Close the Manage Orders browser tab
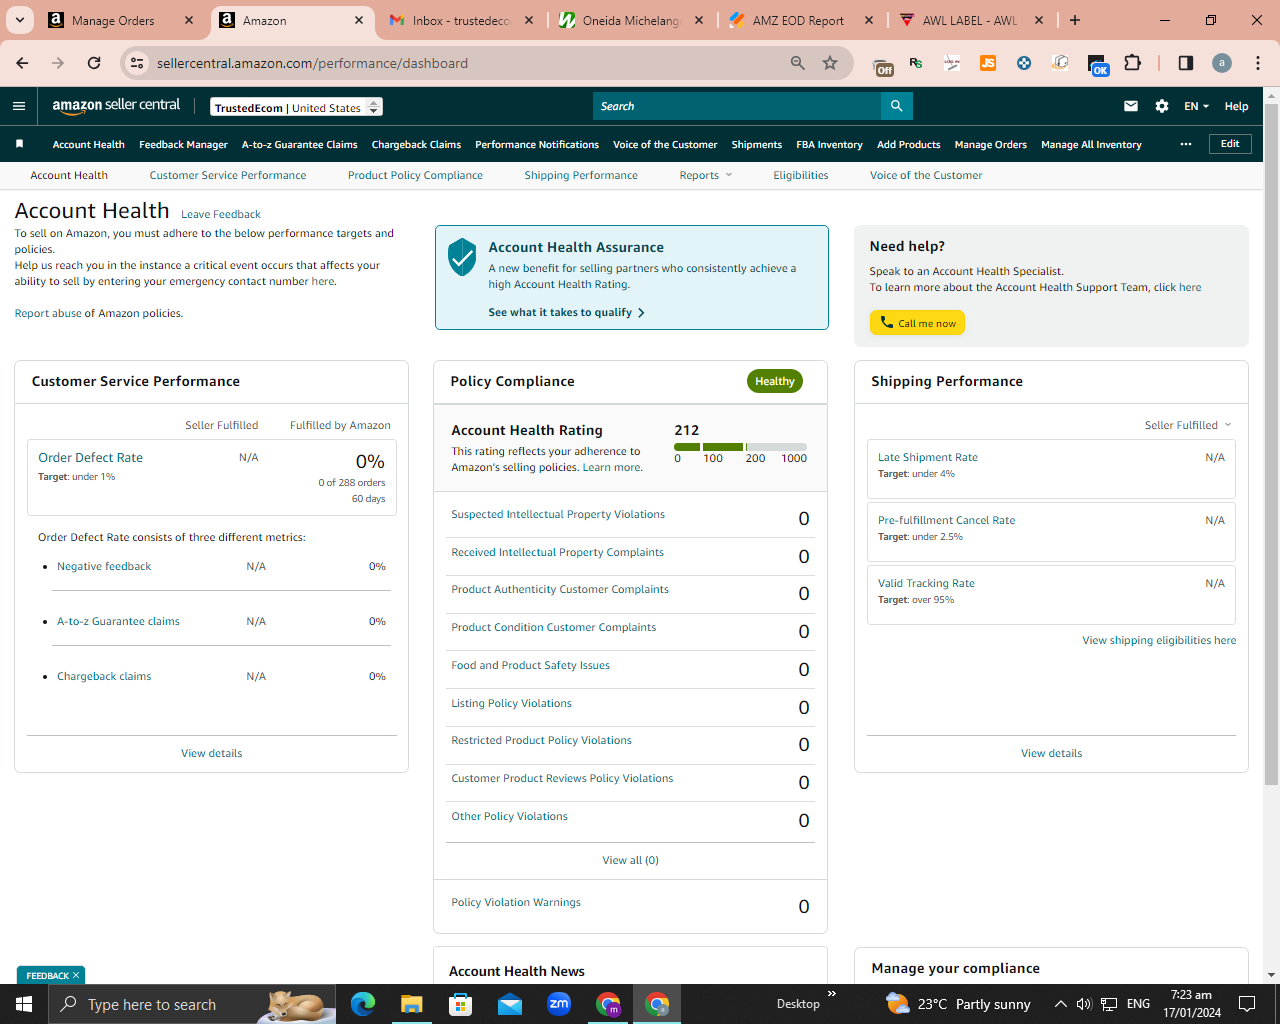 pos(189,20)
